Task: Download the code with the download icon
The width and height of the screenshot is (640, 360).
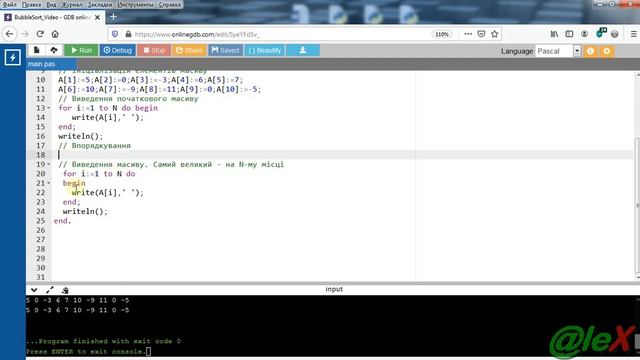Action: click(x=303, y=50)
